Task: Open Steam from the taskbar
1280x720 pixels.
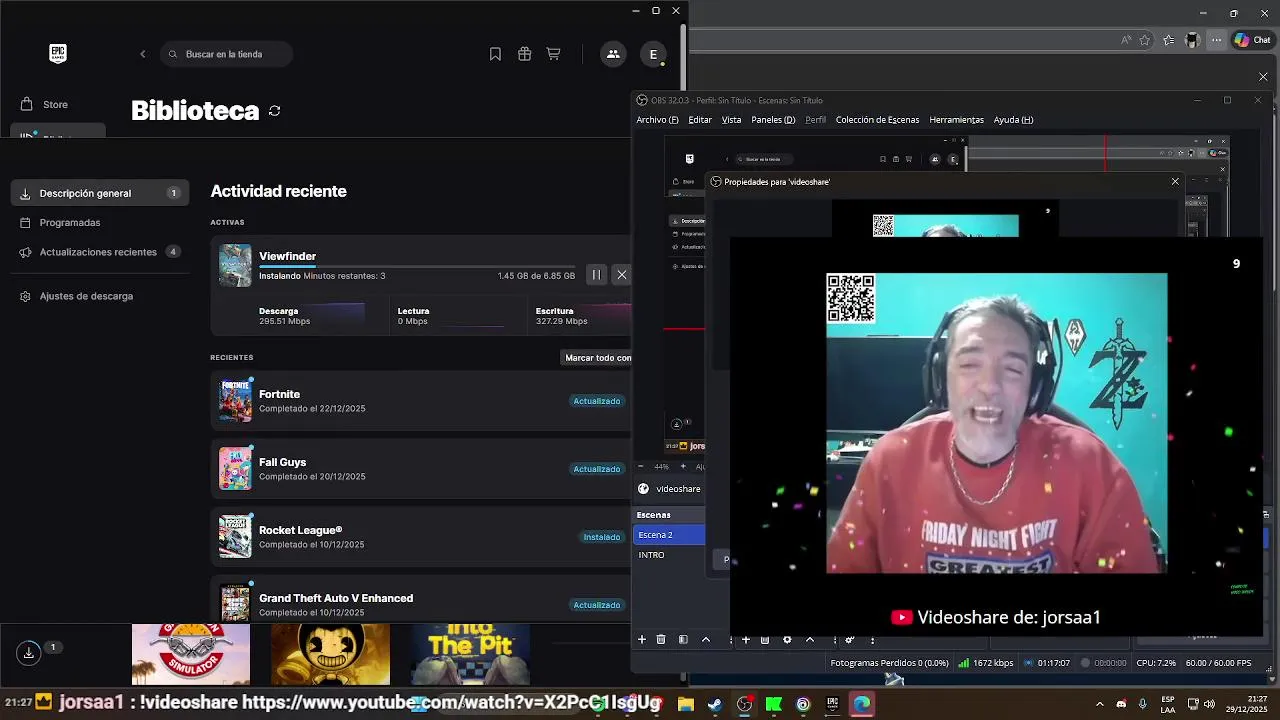Action: 715,704
